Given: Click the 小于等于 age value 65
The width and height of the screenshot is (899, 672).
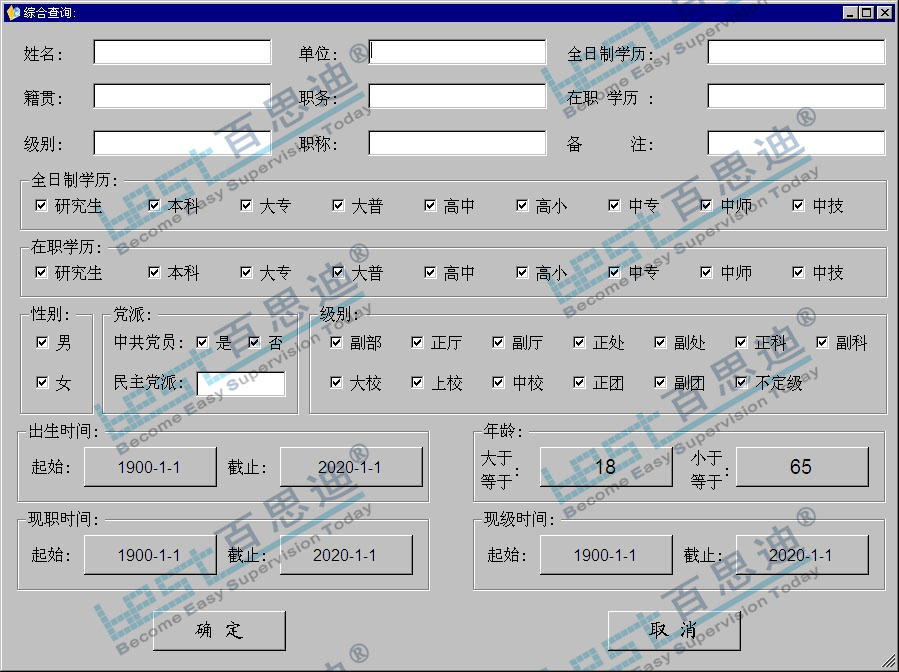Looking at the screenshot, I should coord(802,467).
